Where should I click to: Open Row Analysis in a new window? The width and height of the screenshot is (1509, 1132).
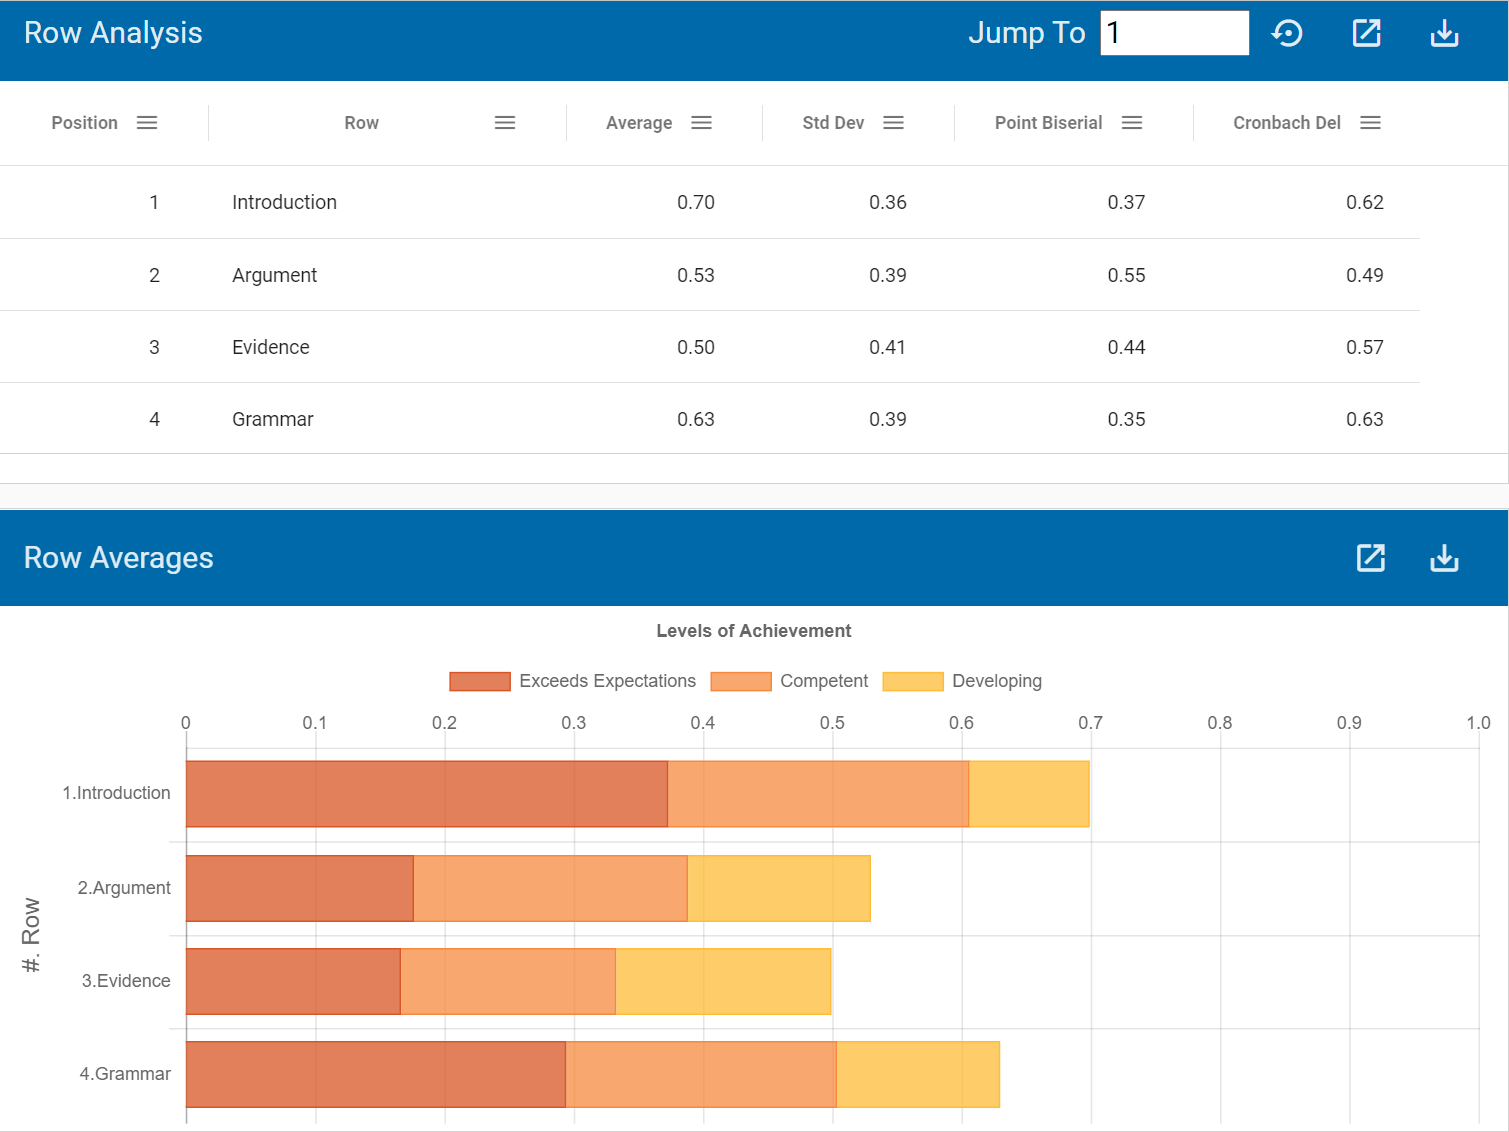tap(1366, 33)
